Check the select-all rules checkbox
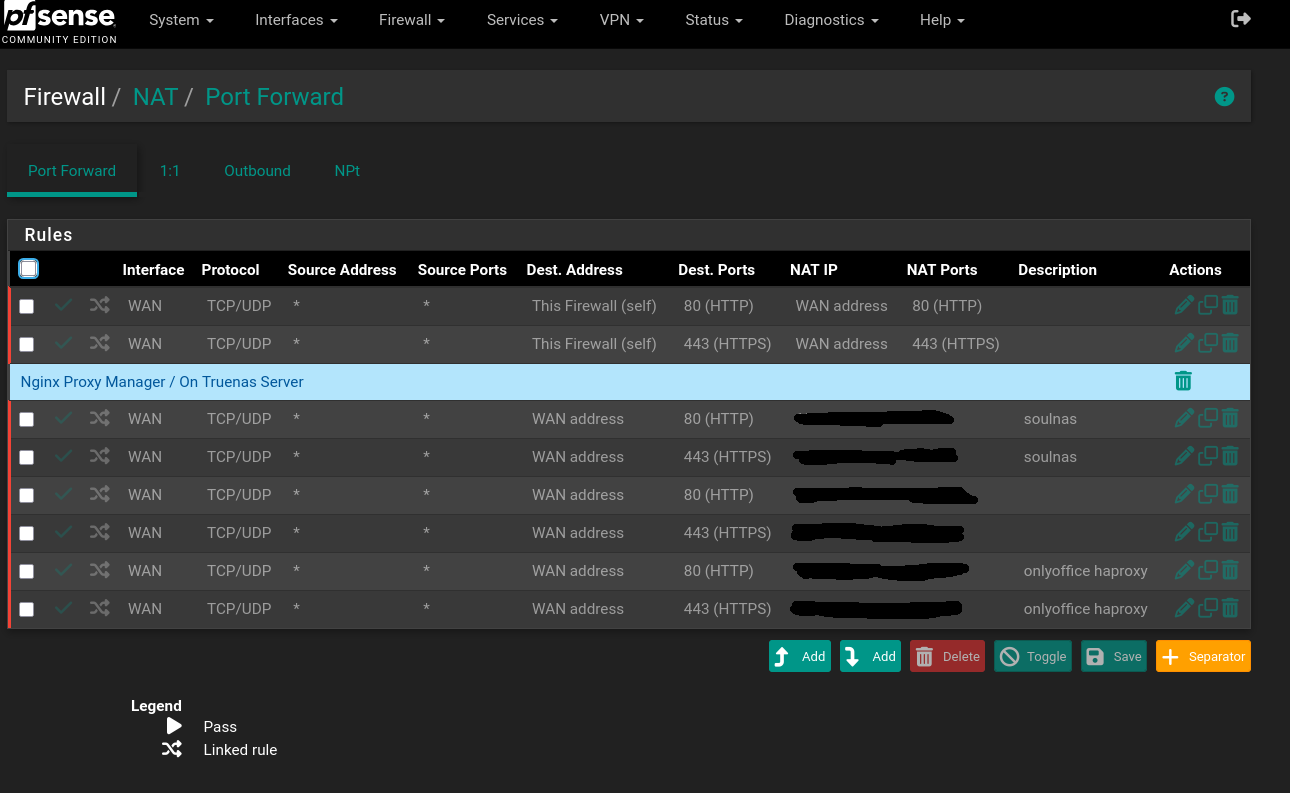This screenshot has width=1290, height=793. tap(28, 268)
